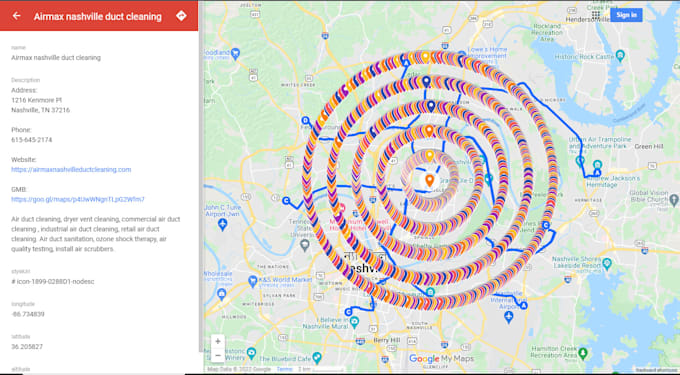Select the Foodland shopping cart marker
The height and width of the screenshot is (375, 680).
235,54
